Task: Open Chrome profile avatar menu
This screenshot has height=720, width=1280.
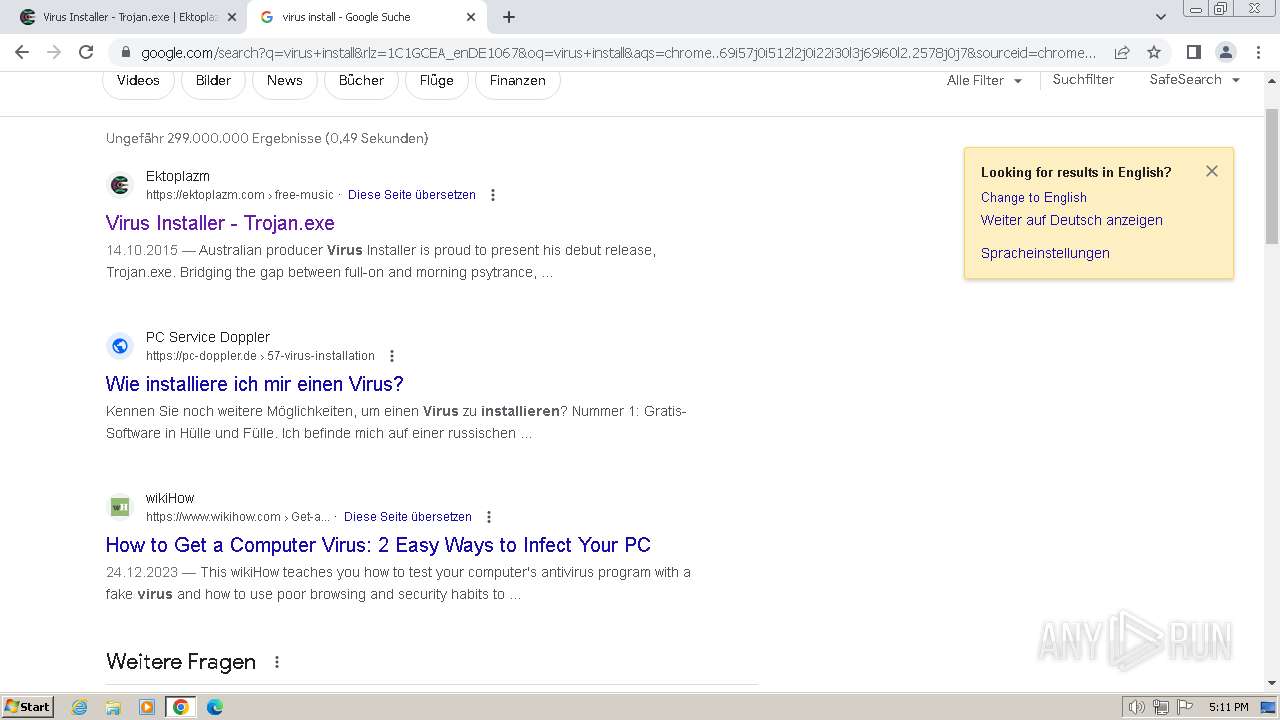Action: coord(1225,52)
